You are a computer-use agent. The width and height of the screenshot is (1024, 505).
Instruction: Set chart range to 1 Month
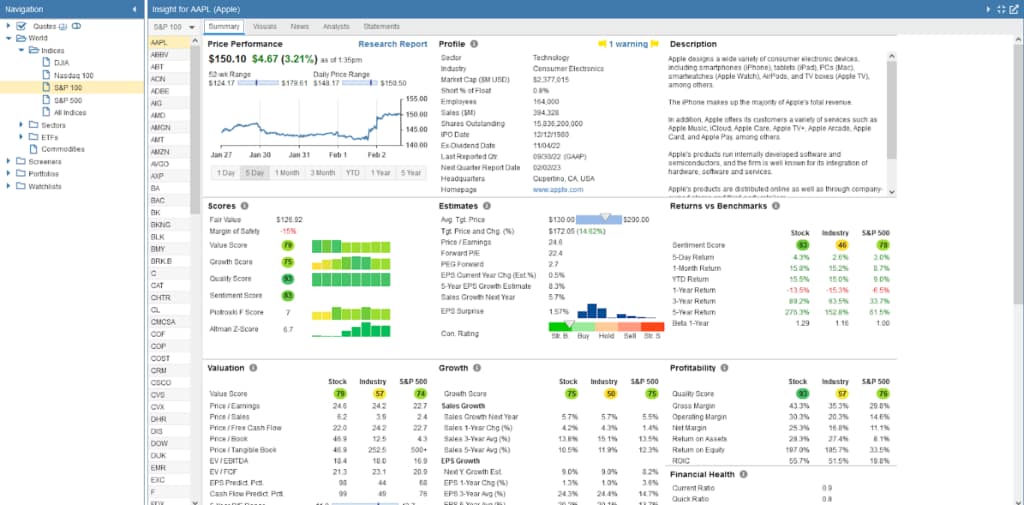287,172
